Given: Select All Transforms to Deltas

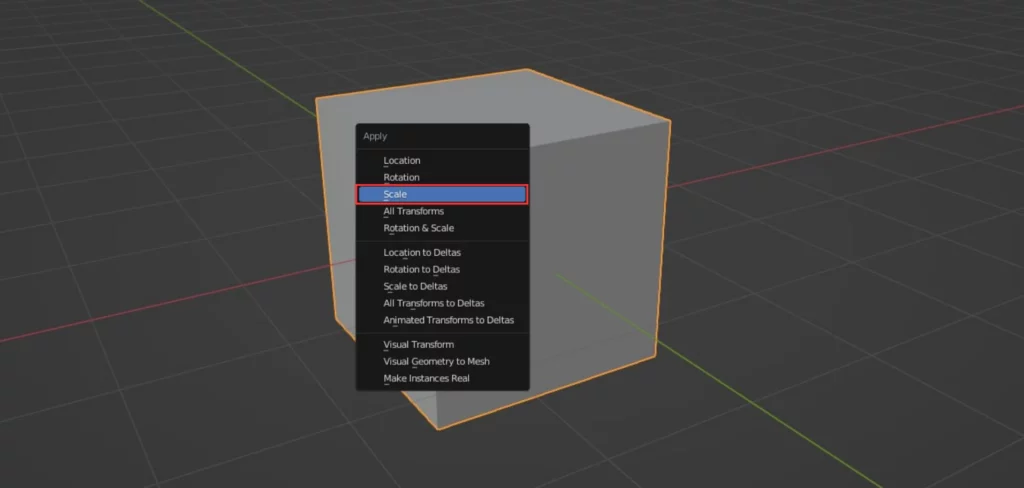Looking at the screenshot, I should point(442,304).
